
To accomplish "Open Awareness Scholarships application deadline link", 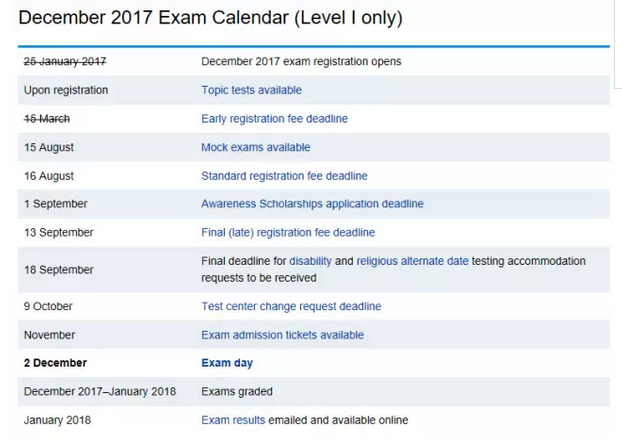I will click(312, 204).
